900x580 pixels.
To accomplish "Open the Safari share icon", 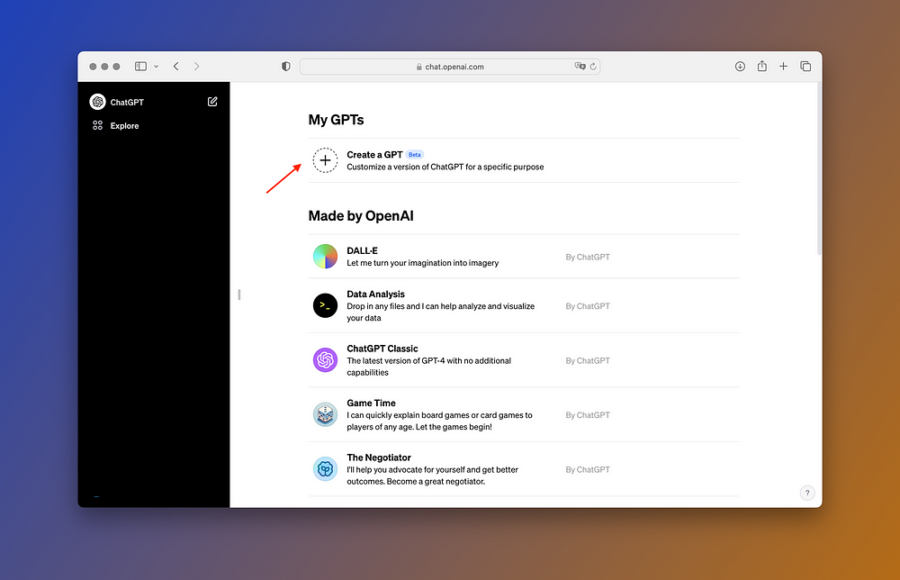I will (762, 66).
